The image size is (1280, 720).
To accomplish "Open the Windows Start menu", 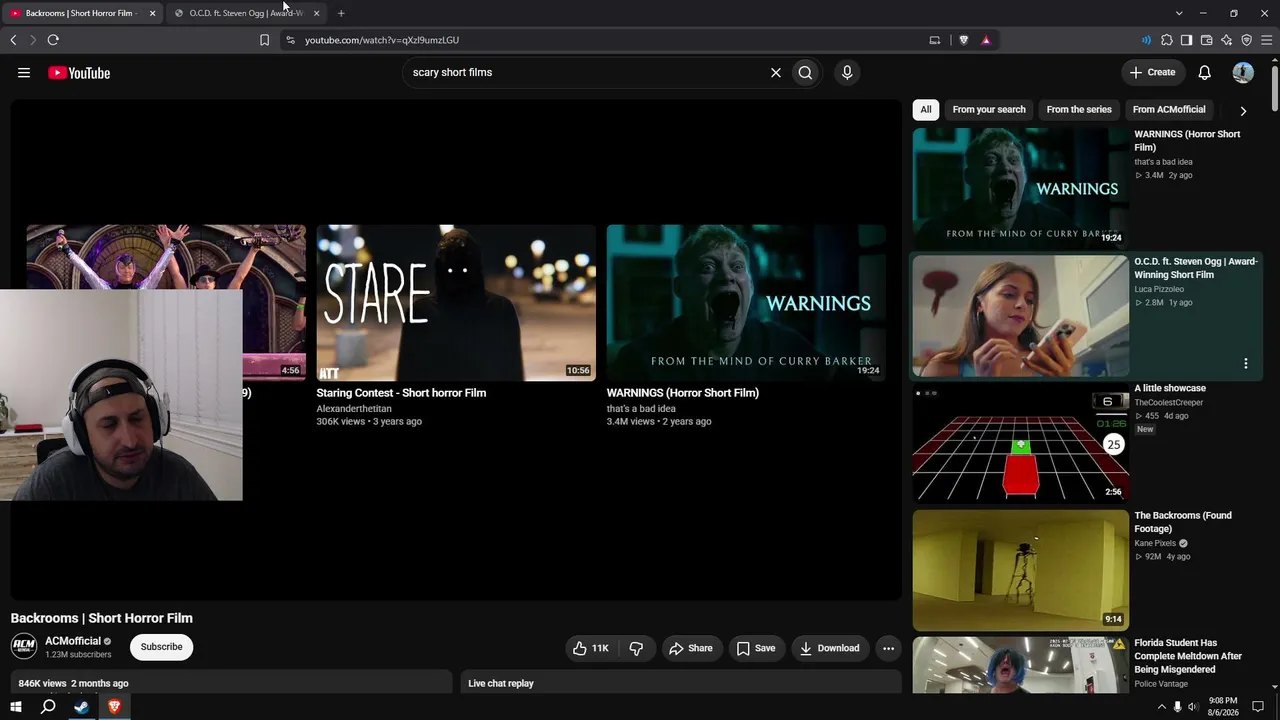I will [15, 707].
